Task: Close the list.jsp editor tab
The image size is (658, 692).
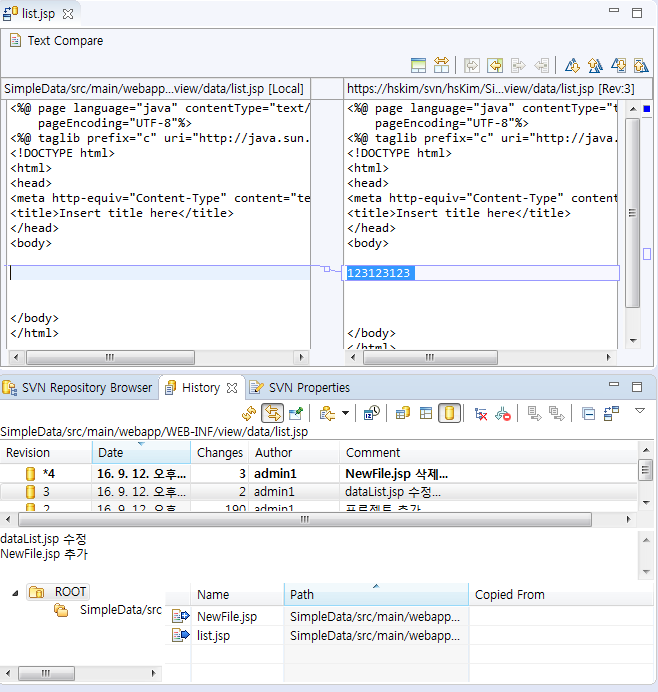Action: click(68, 14)
